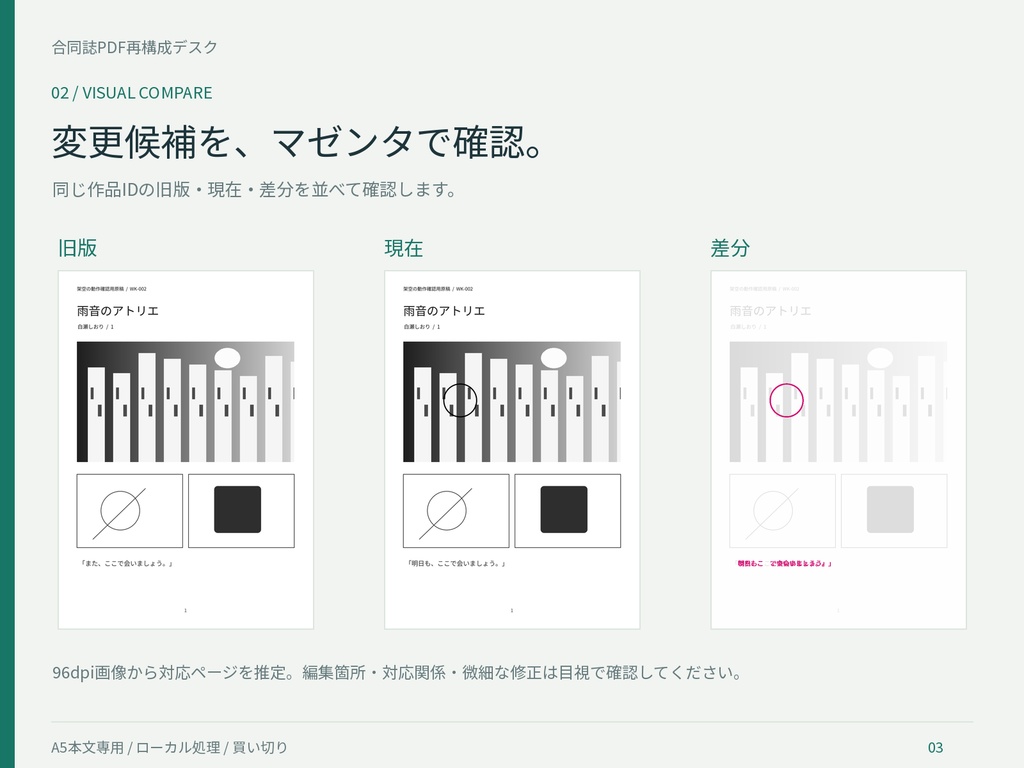Click the heading 変更候補を、マゼンタで確認。
1024x768 pixels.
click(298, 142)
